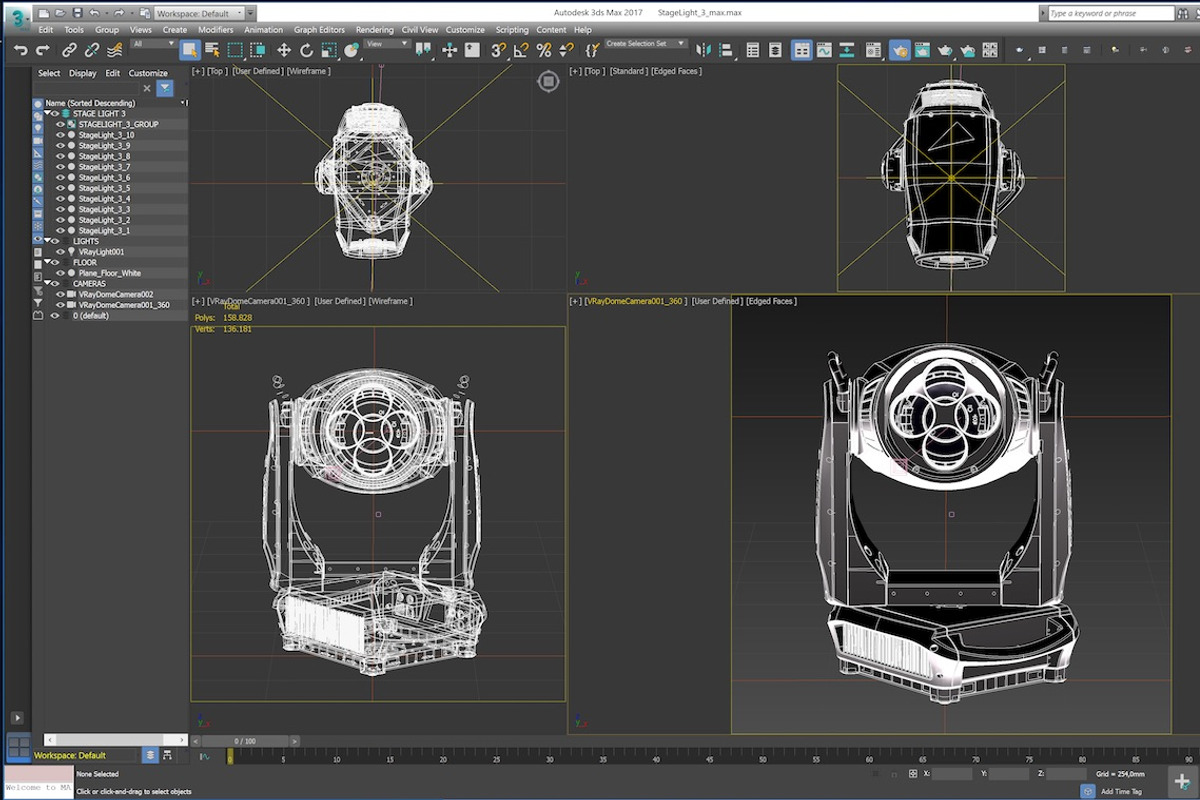Click the Undo arrow in main toolbar
1200x800 pixels.
click(20, 50)
